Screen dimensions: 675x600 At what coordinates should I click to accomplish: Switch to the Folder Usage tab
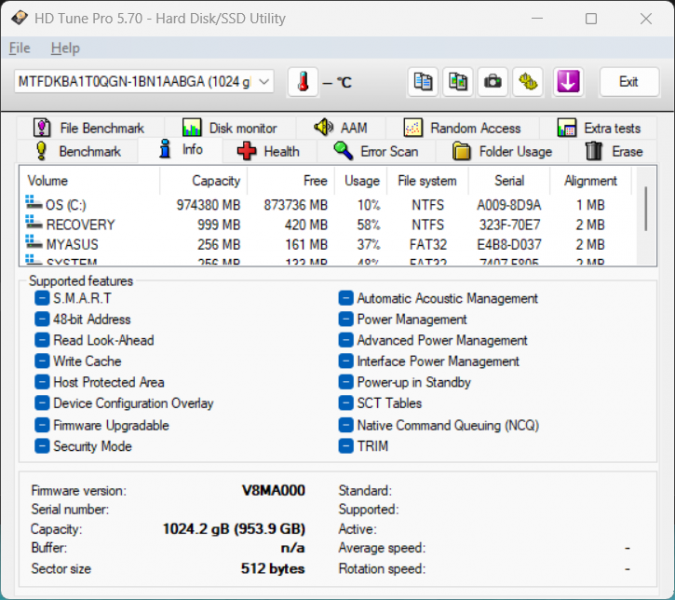coord(502,151)
